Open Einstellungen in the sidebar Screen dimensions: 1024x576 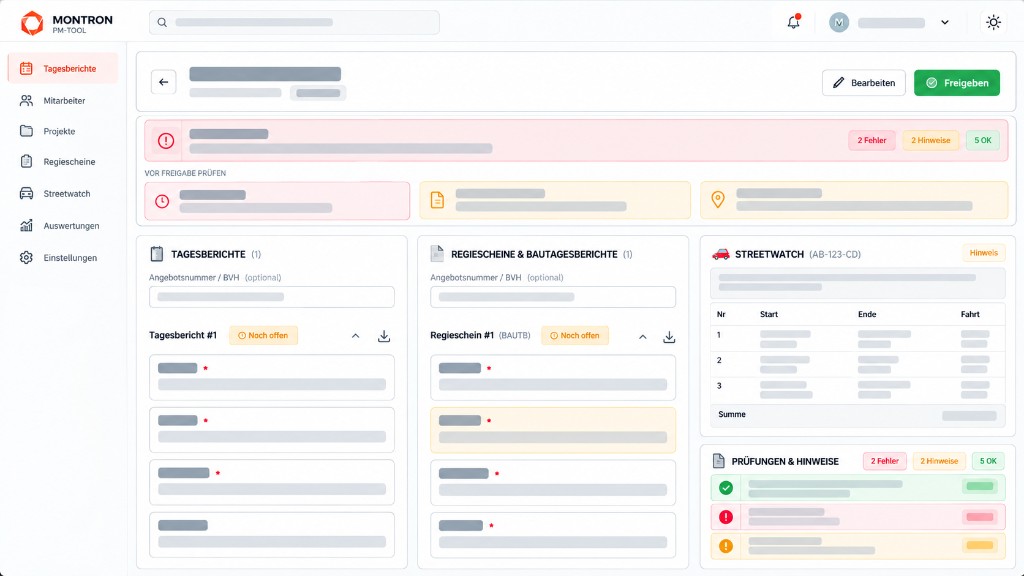click(x=63, y=257)
